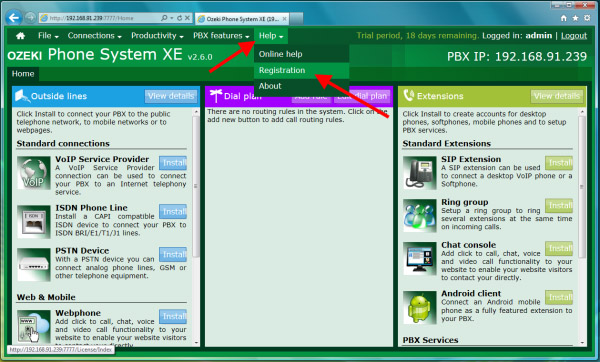Screen dimensions: 600x362
Task: Click the Outside lines panel scrollbar
Action: pos(196,186)
